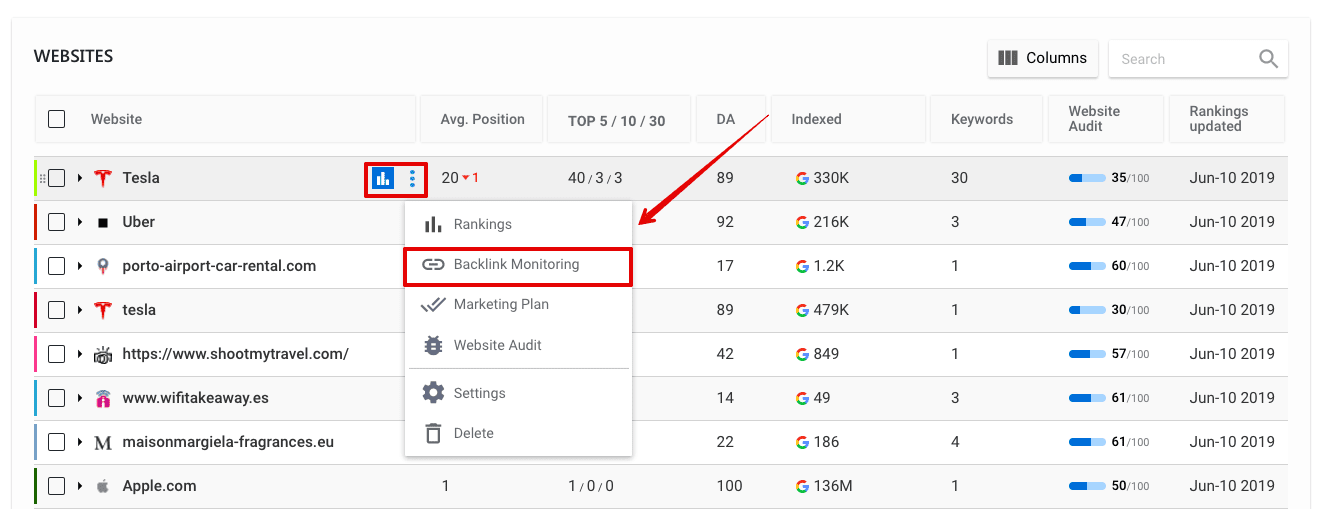
Task: Click the Google icon beside 216K
Action: click(802, 222)
